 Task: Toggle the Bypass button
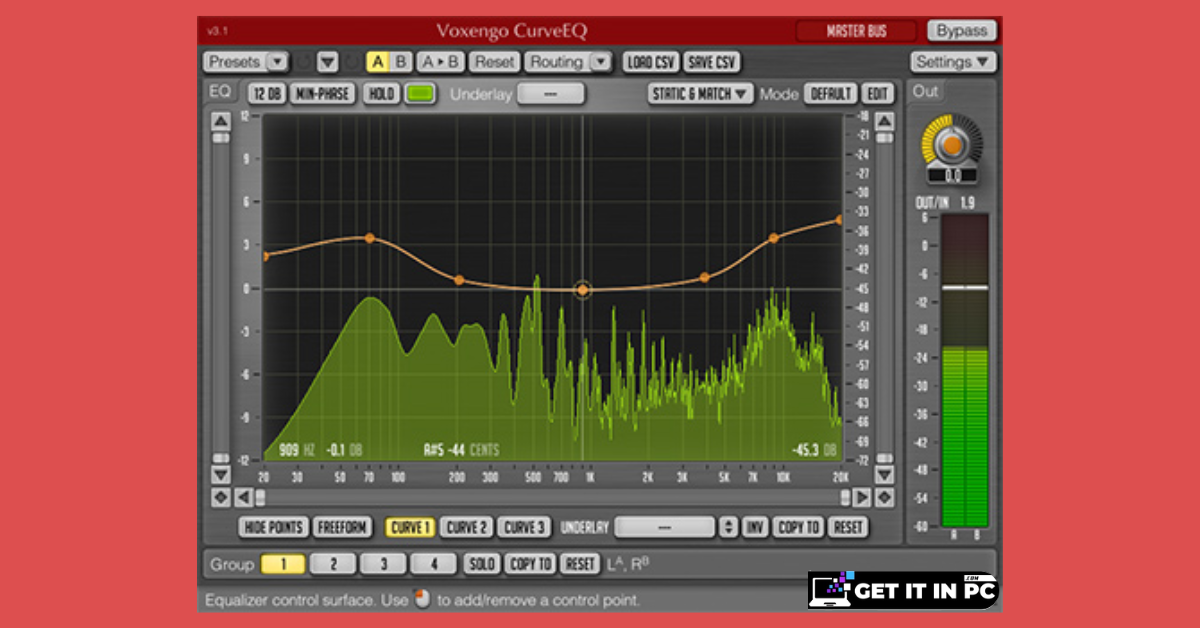961,31
